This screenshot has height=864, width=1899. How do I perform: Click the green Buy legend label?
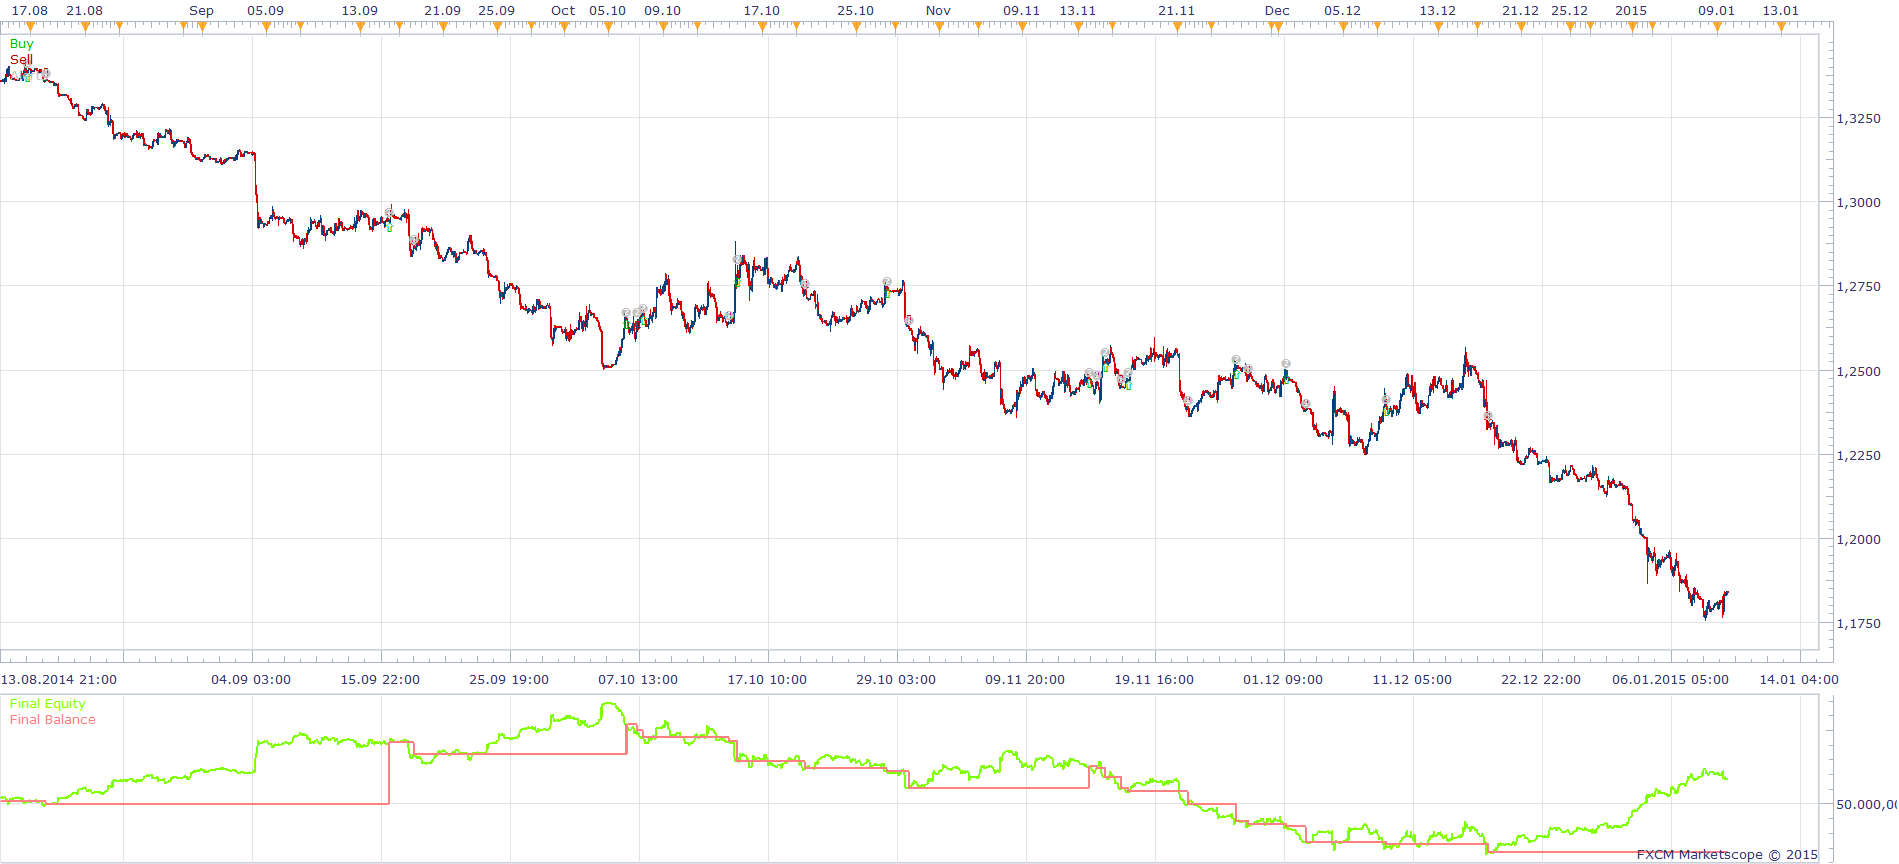21,44
